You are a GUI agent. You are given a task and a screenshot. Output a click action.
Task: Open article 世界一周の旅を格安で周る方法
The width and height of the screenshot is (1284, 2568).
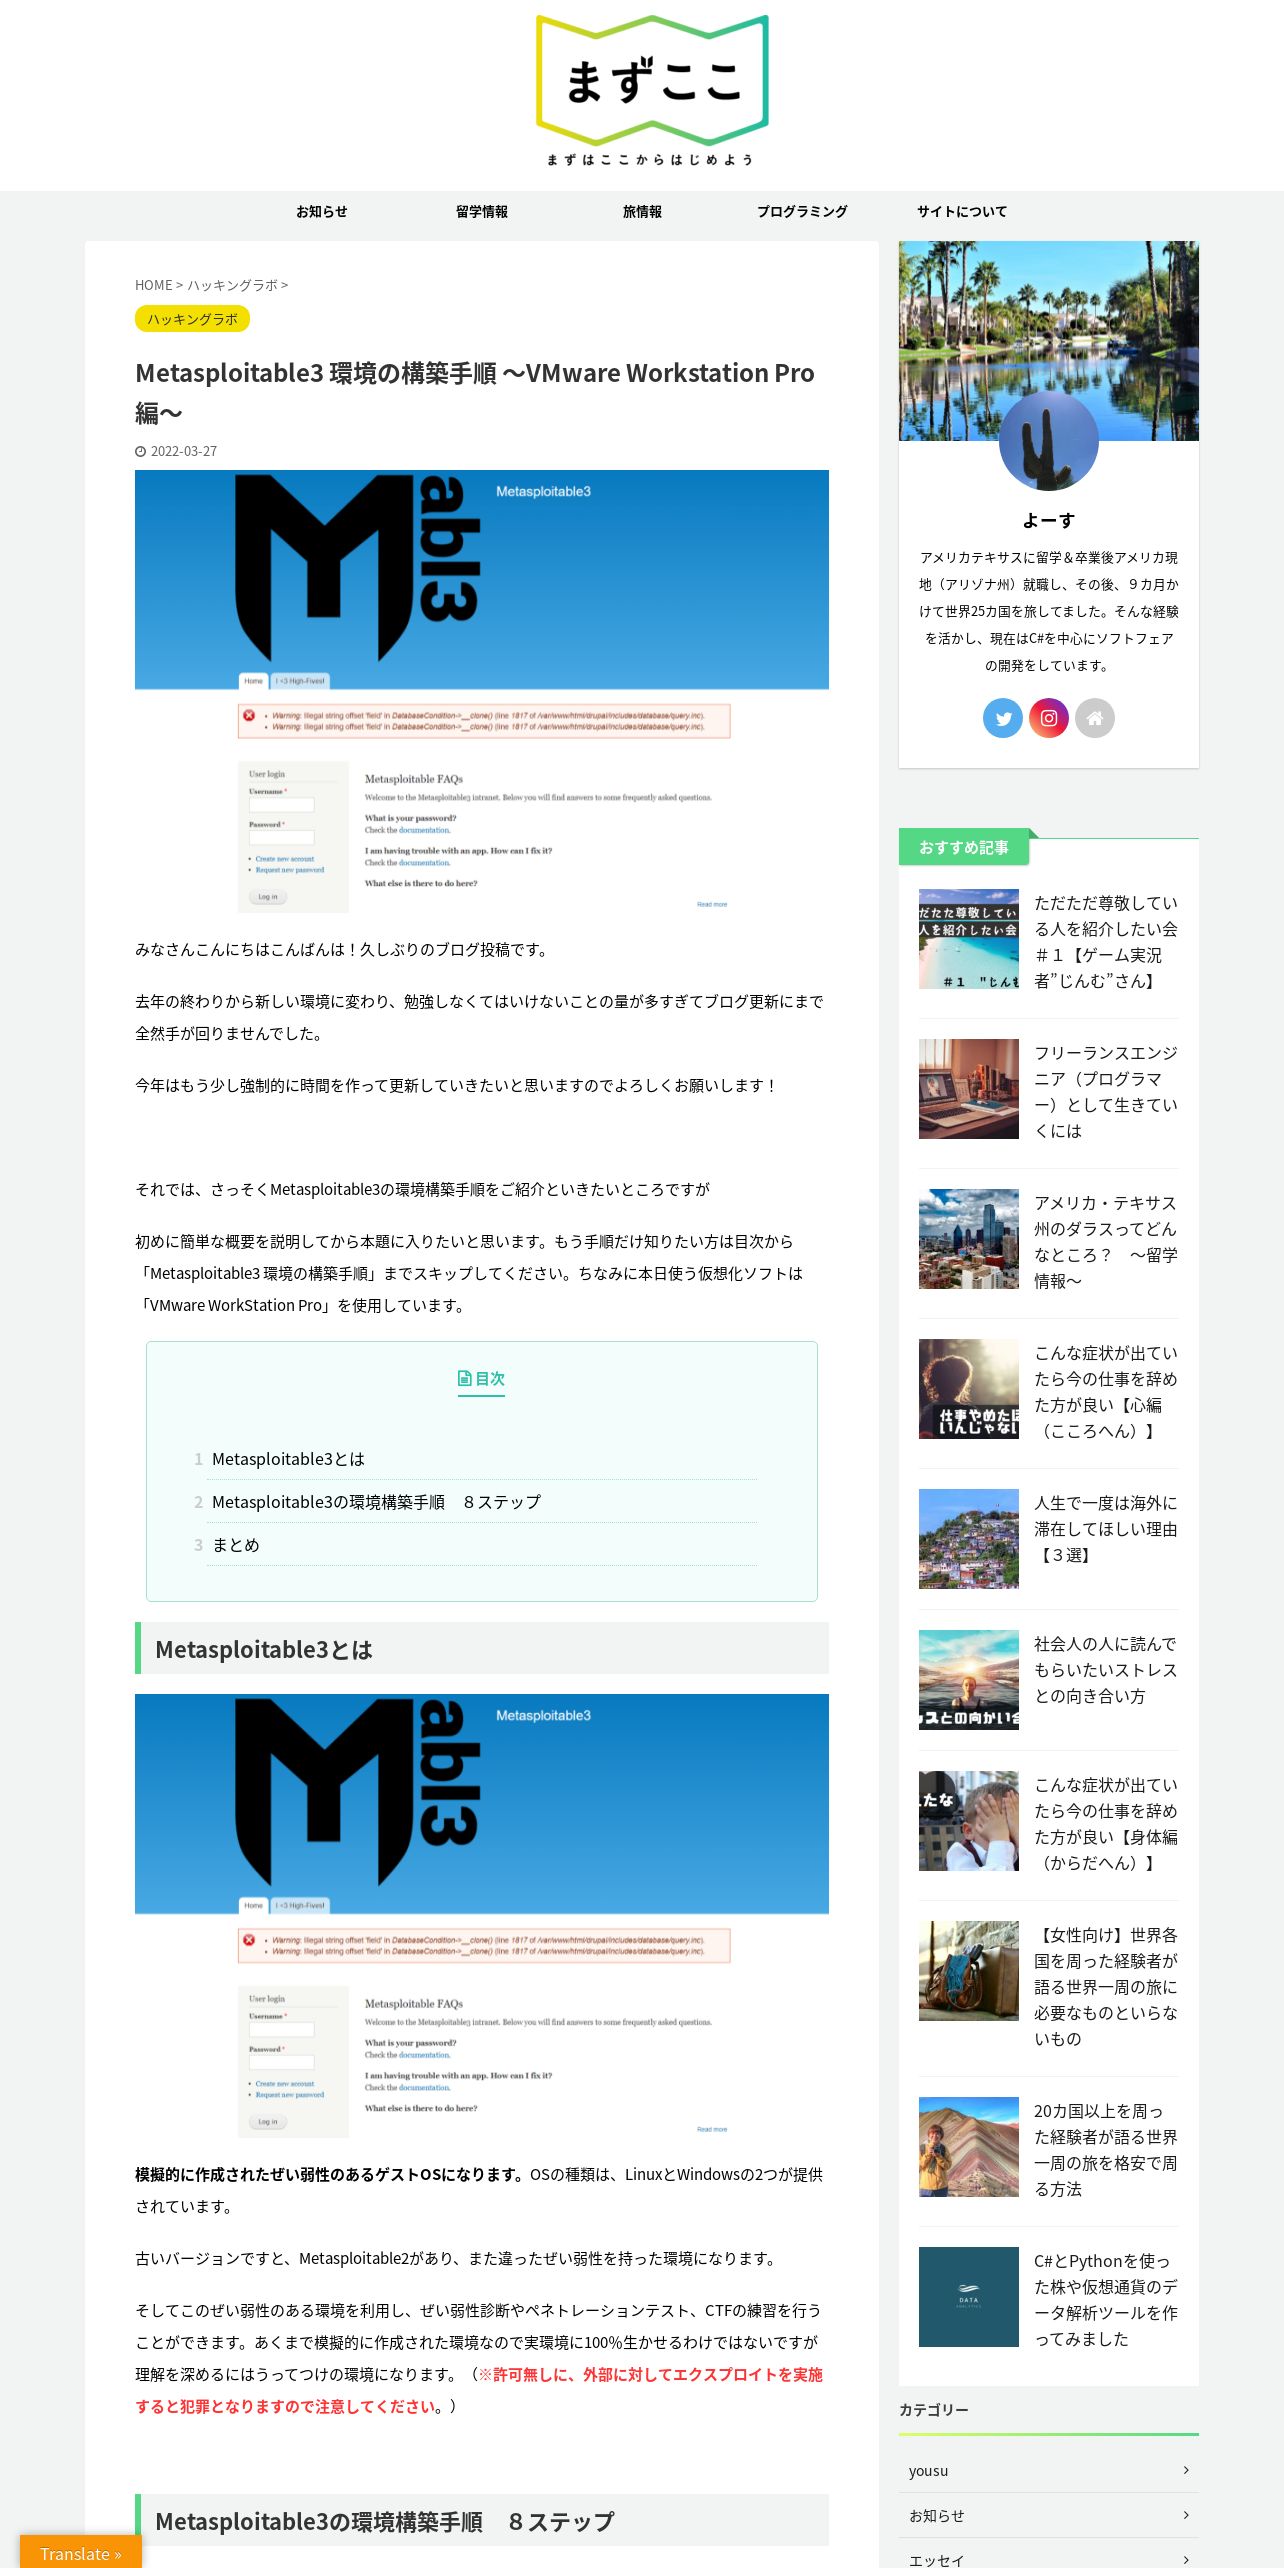pyautogui.click(x=1106, y=2150)
